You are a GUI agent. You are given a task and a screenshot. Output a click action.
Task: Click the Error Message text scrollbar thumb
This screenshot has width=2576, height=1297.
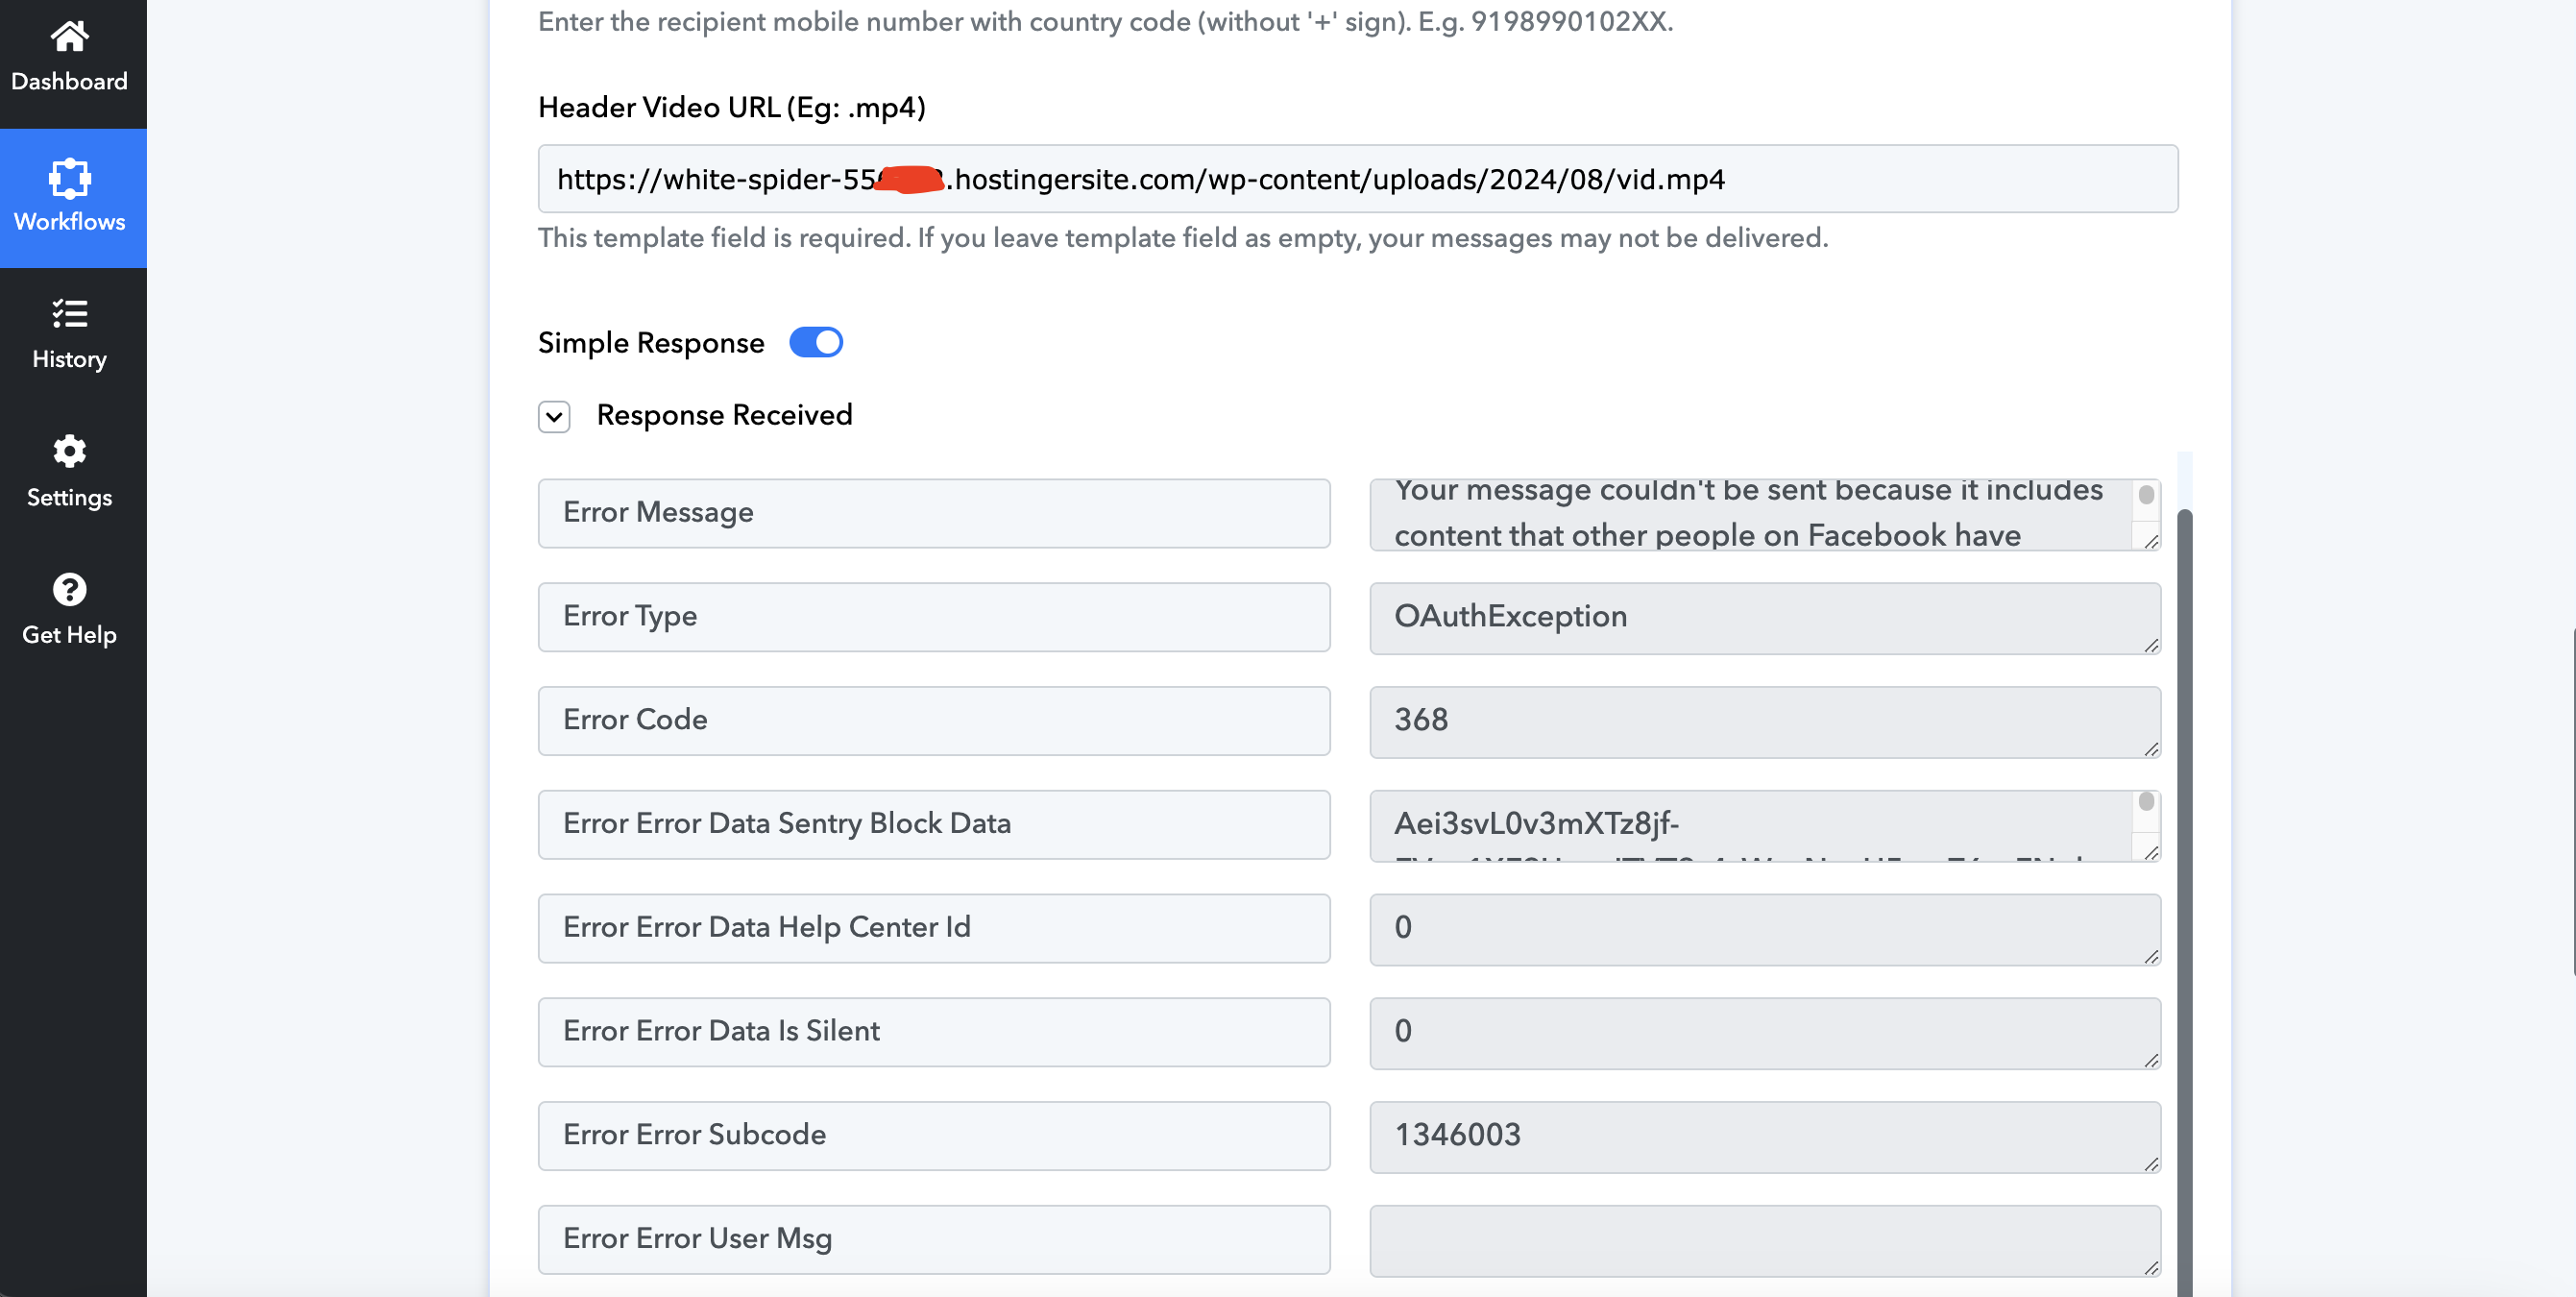[x=2146, y=495]
